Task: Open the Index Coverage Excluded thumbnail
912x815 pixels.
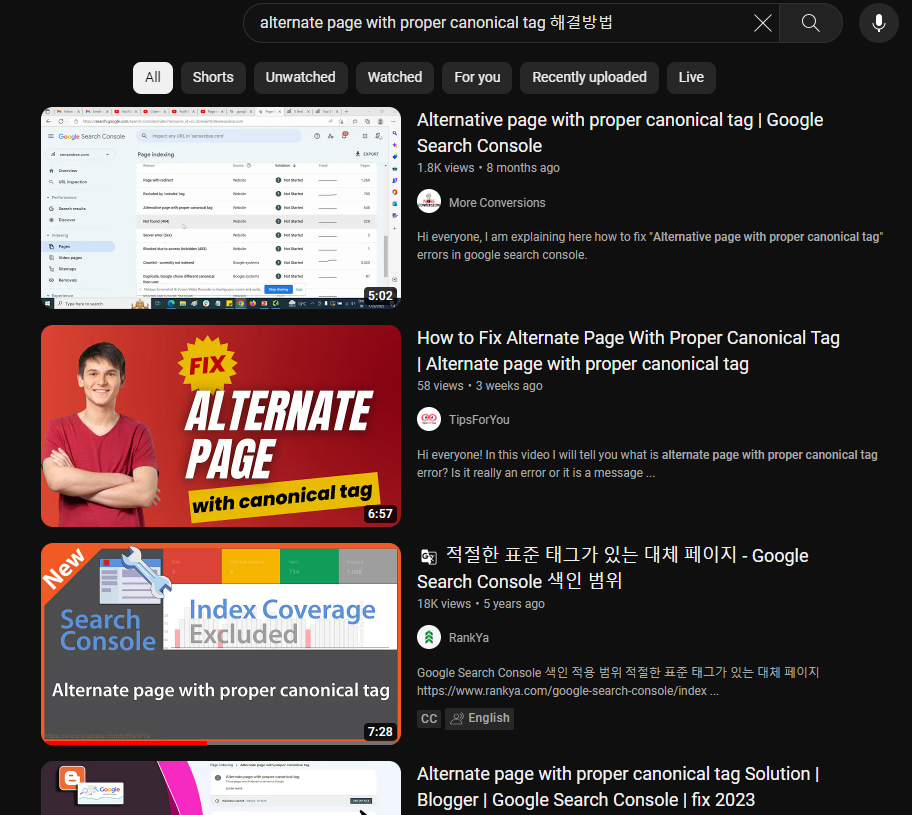Action: pos(221,643)
